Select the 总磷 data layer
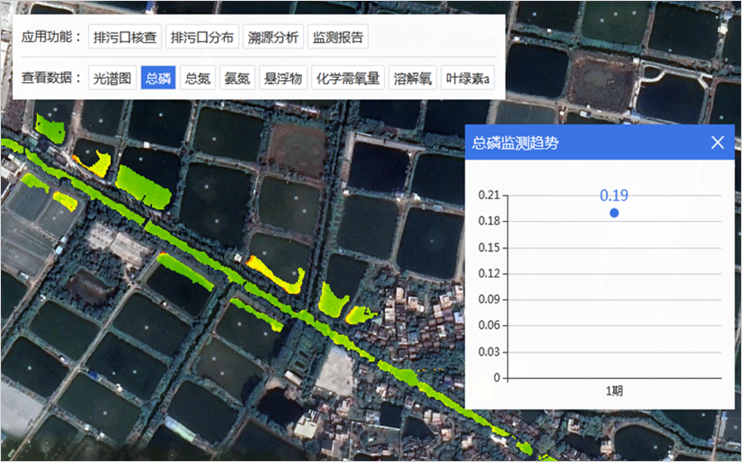The image size is (742, 463). click(x=158, y=78)
